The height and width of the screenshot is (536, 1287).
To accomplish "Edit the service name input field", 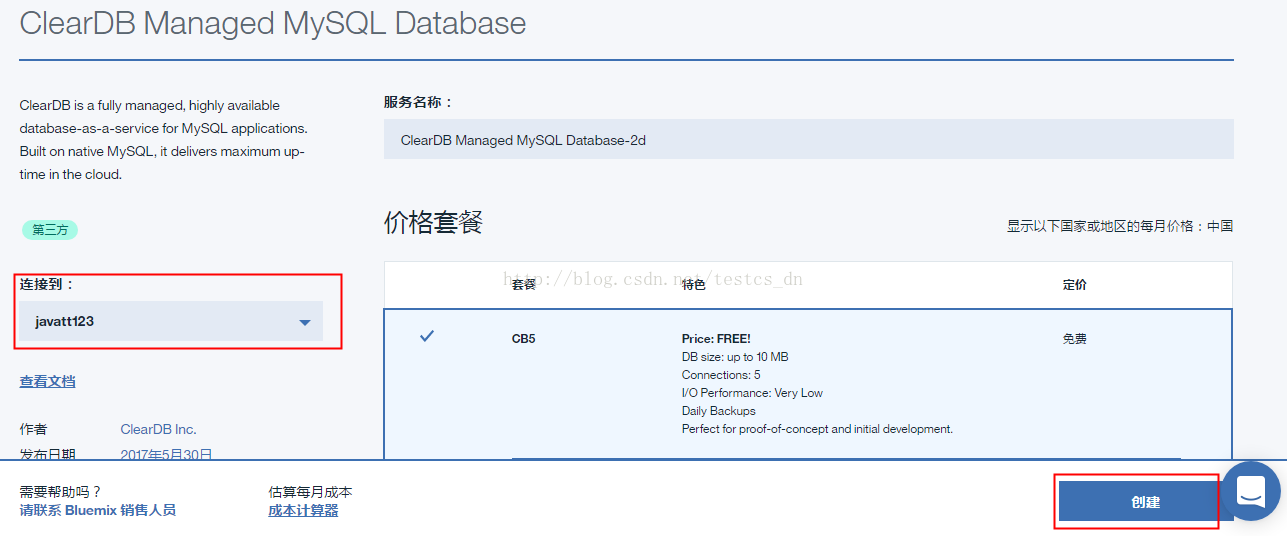I will (808, 140).
